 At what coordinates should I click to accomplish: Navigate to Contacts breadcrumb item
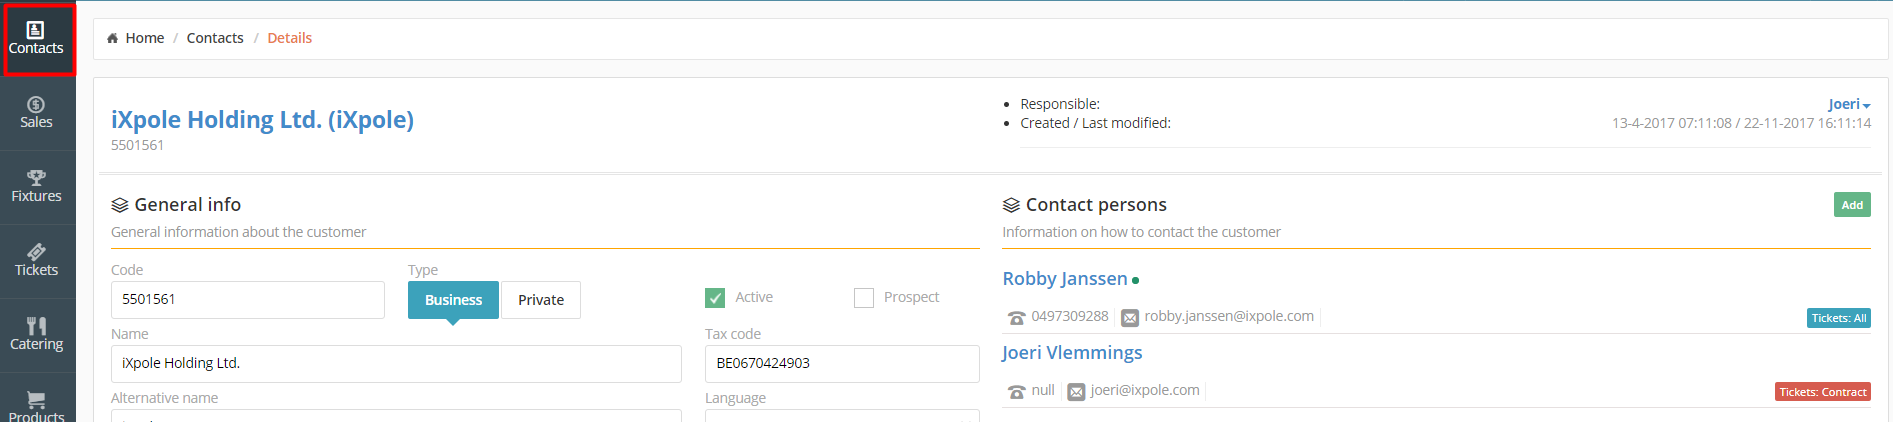(x=215, y=38)
